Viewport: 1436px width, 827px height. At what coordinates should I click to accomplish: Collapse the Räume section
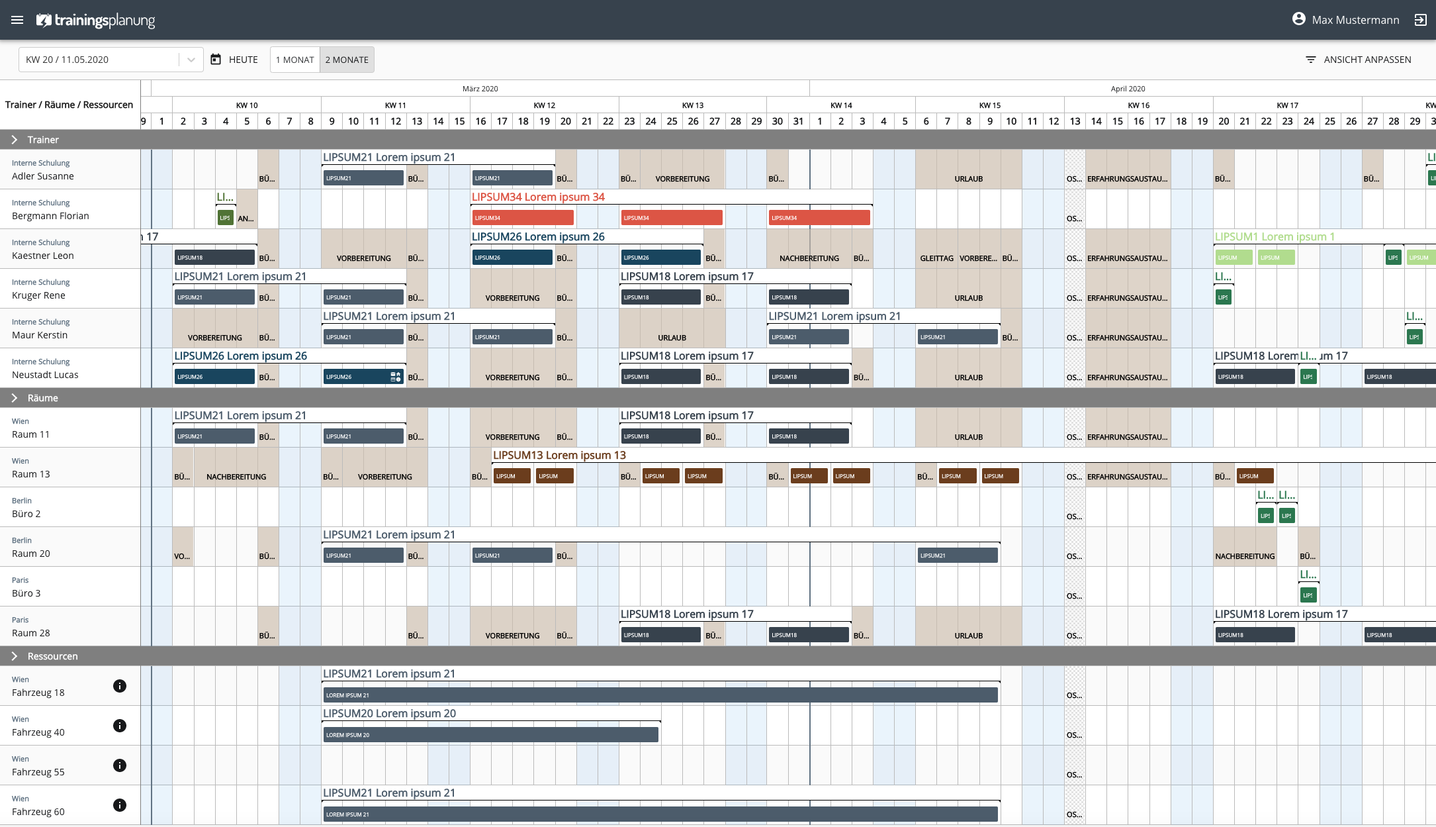pyautogui.click(x=14, y=398)
